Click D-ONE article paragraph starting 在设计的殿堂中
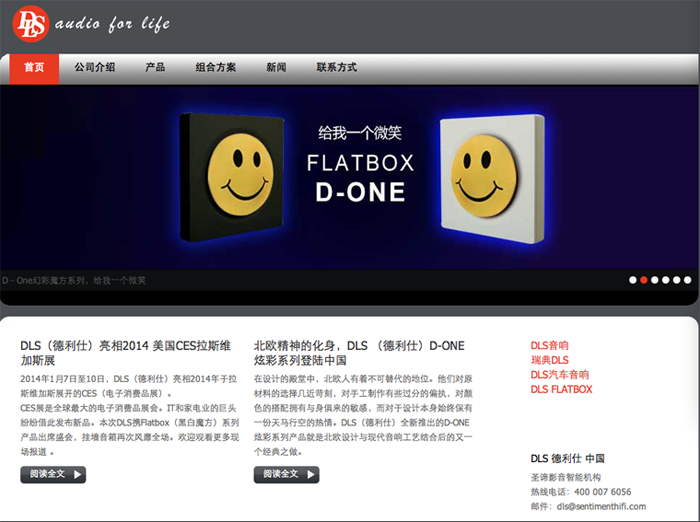The width and height of the screenshot is (700, 522). [x=363, y=415]
